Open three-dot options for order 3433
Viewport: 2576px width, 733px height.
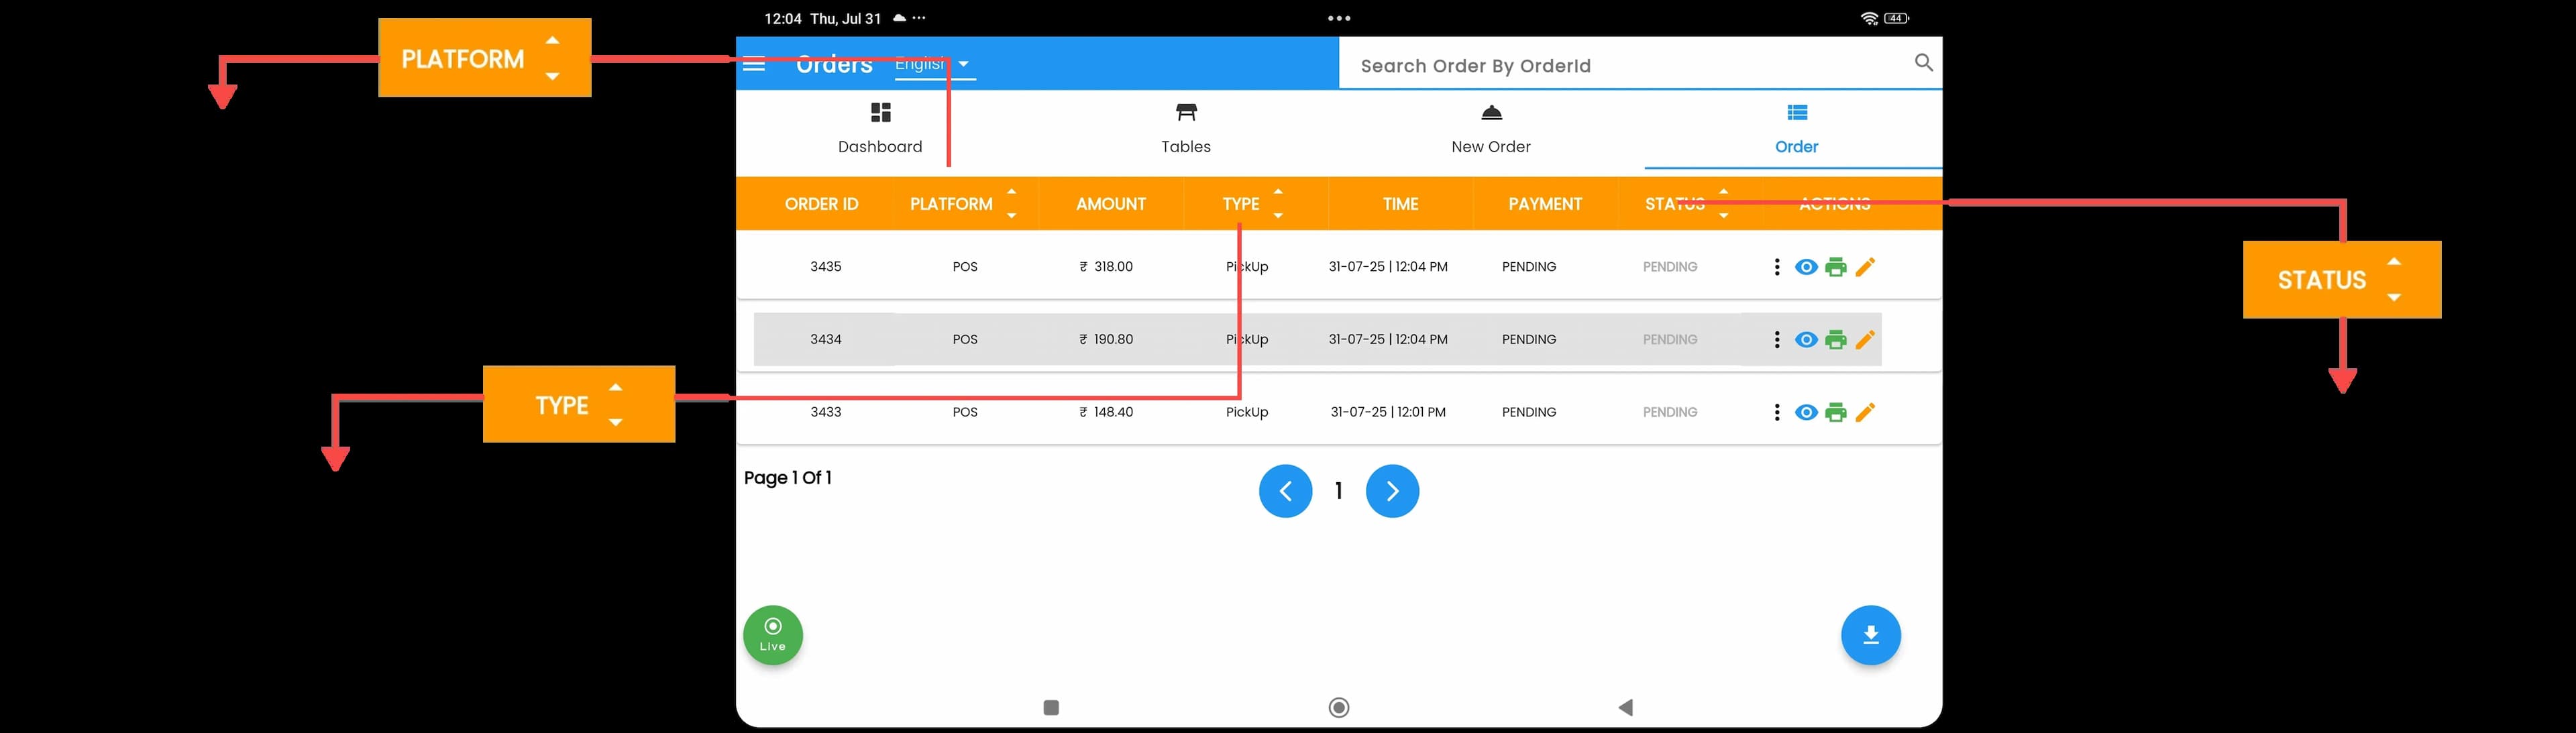point(1776,412)
